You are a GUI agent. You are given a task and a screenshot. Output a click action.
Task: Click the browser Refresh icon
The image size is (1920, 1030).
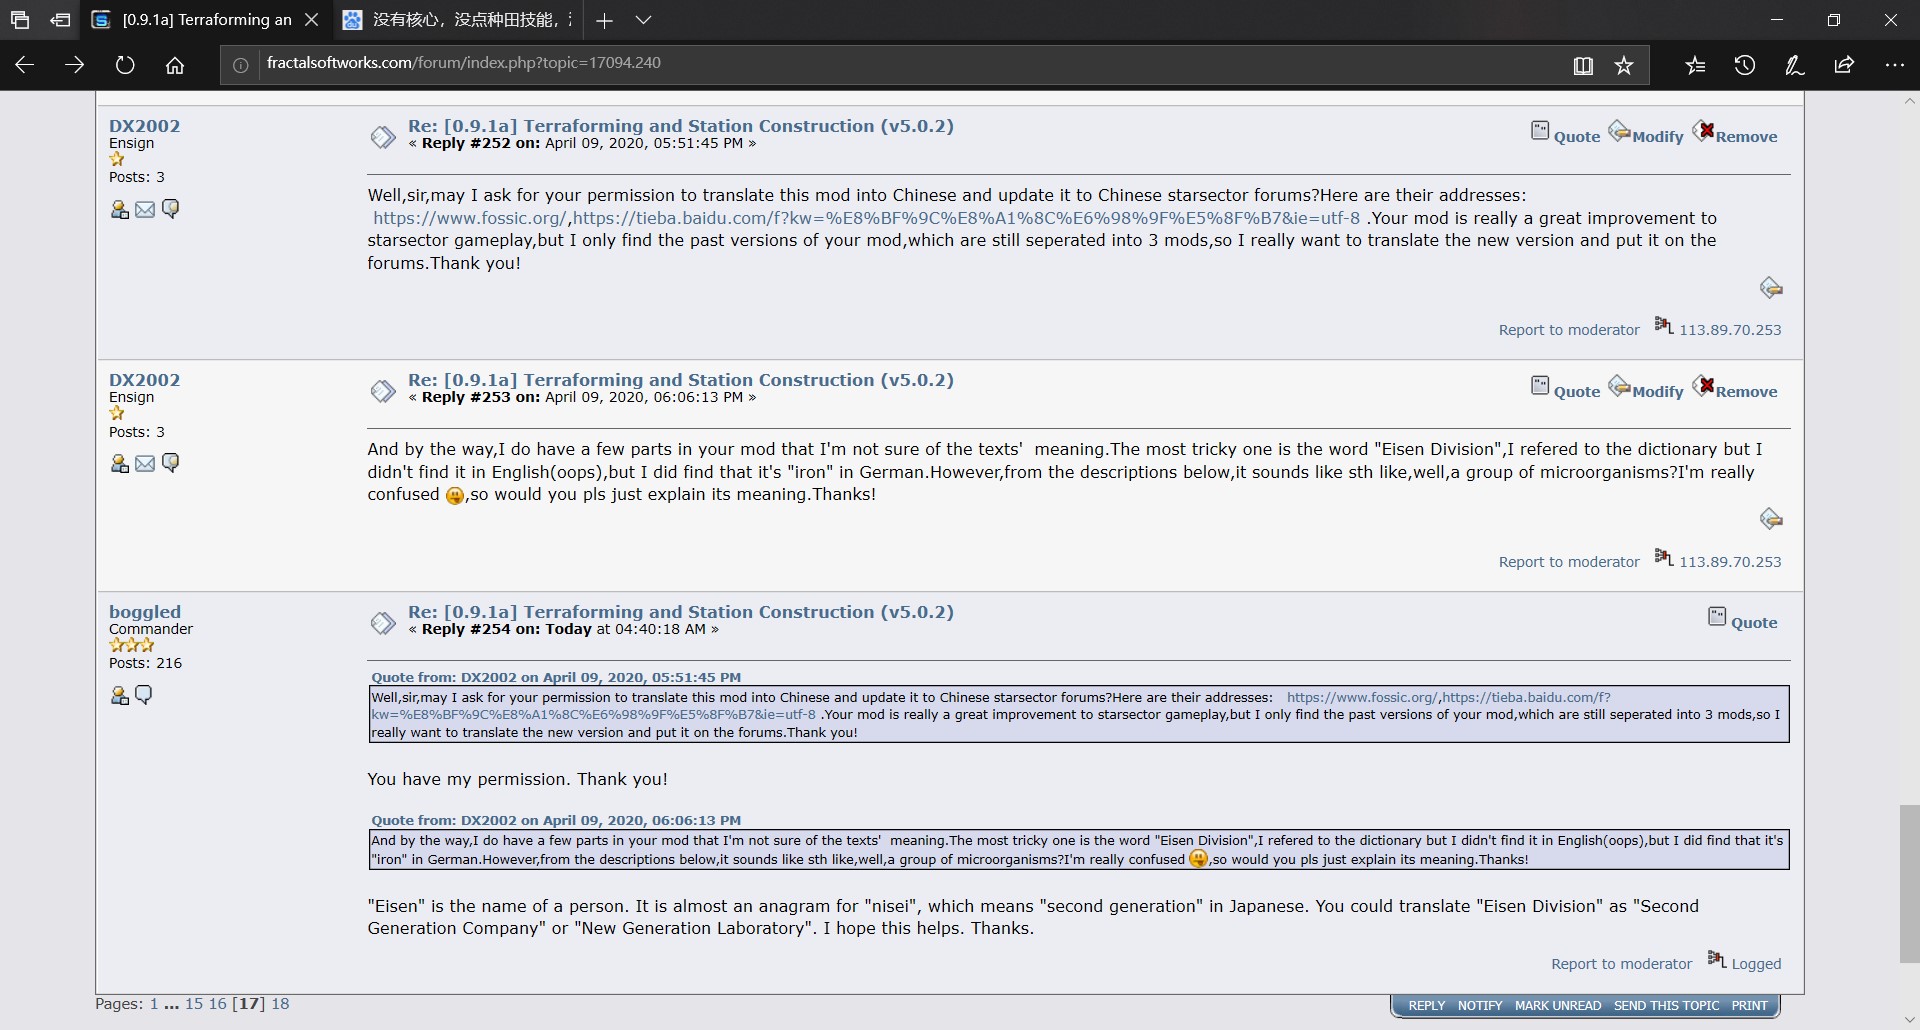[125, 65]
